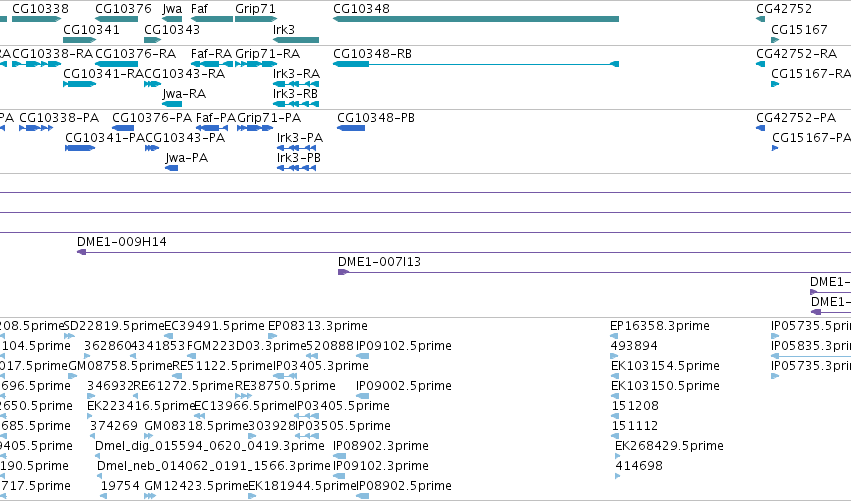This screenshot has width=851, height=501.
Task: Click EST Dmel_dig_015594_0620_0419.3prime
Action: click(x=209, y=446)
